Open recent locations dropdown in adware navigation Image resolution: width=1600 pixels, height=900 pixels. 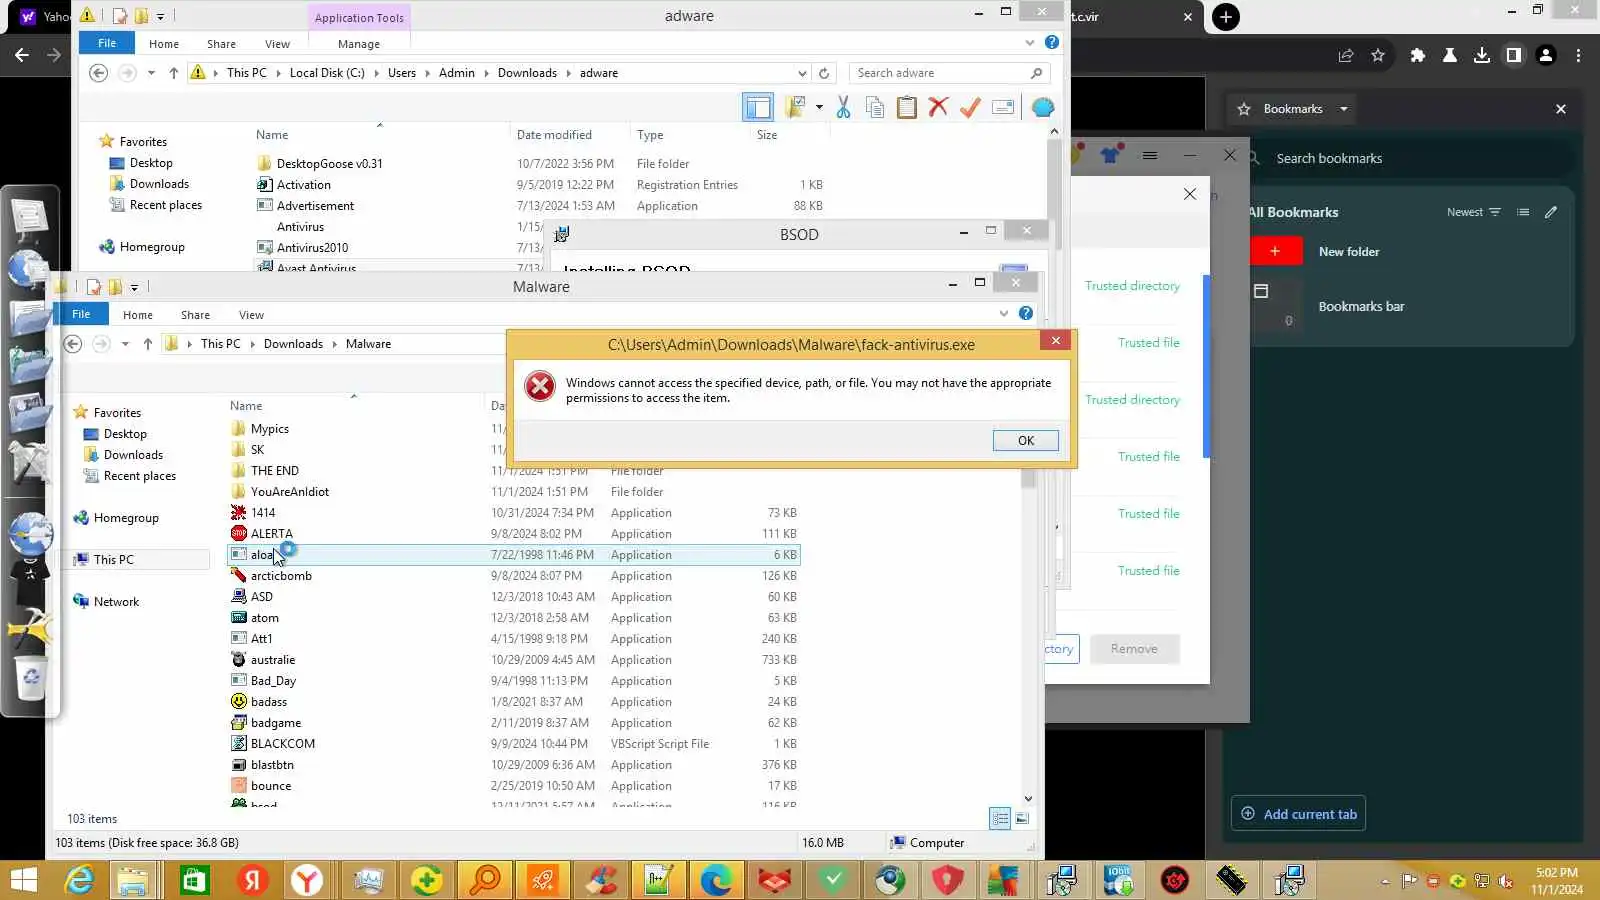151,73
